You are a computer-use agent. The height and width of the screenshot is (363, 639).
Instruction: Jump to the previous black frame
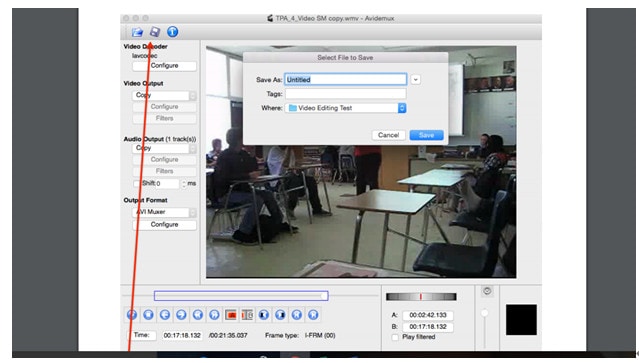(x=264, y=315)
